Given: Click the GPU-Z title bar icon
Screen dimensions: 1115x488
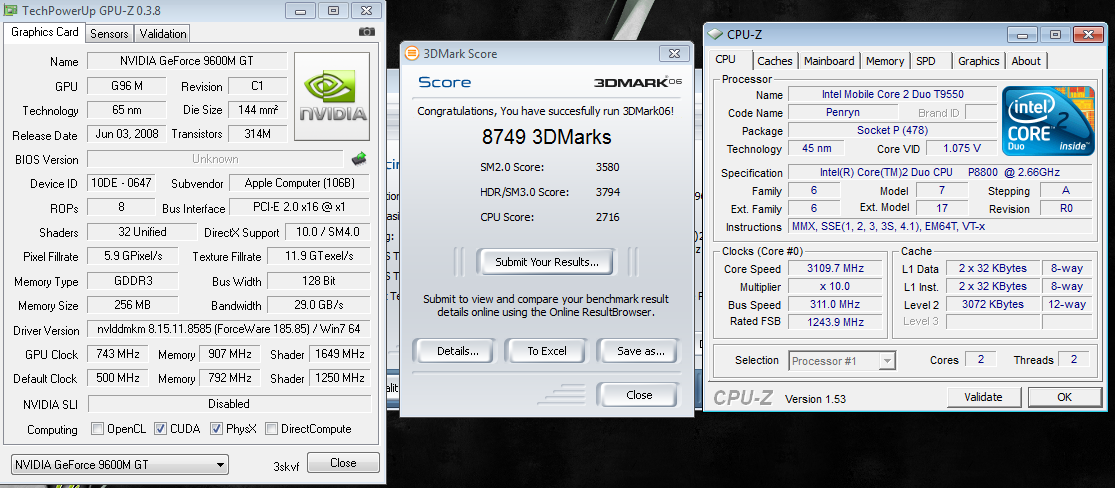Looking at the screenshot, I should click(12, 11).
